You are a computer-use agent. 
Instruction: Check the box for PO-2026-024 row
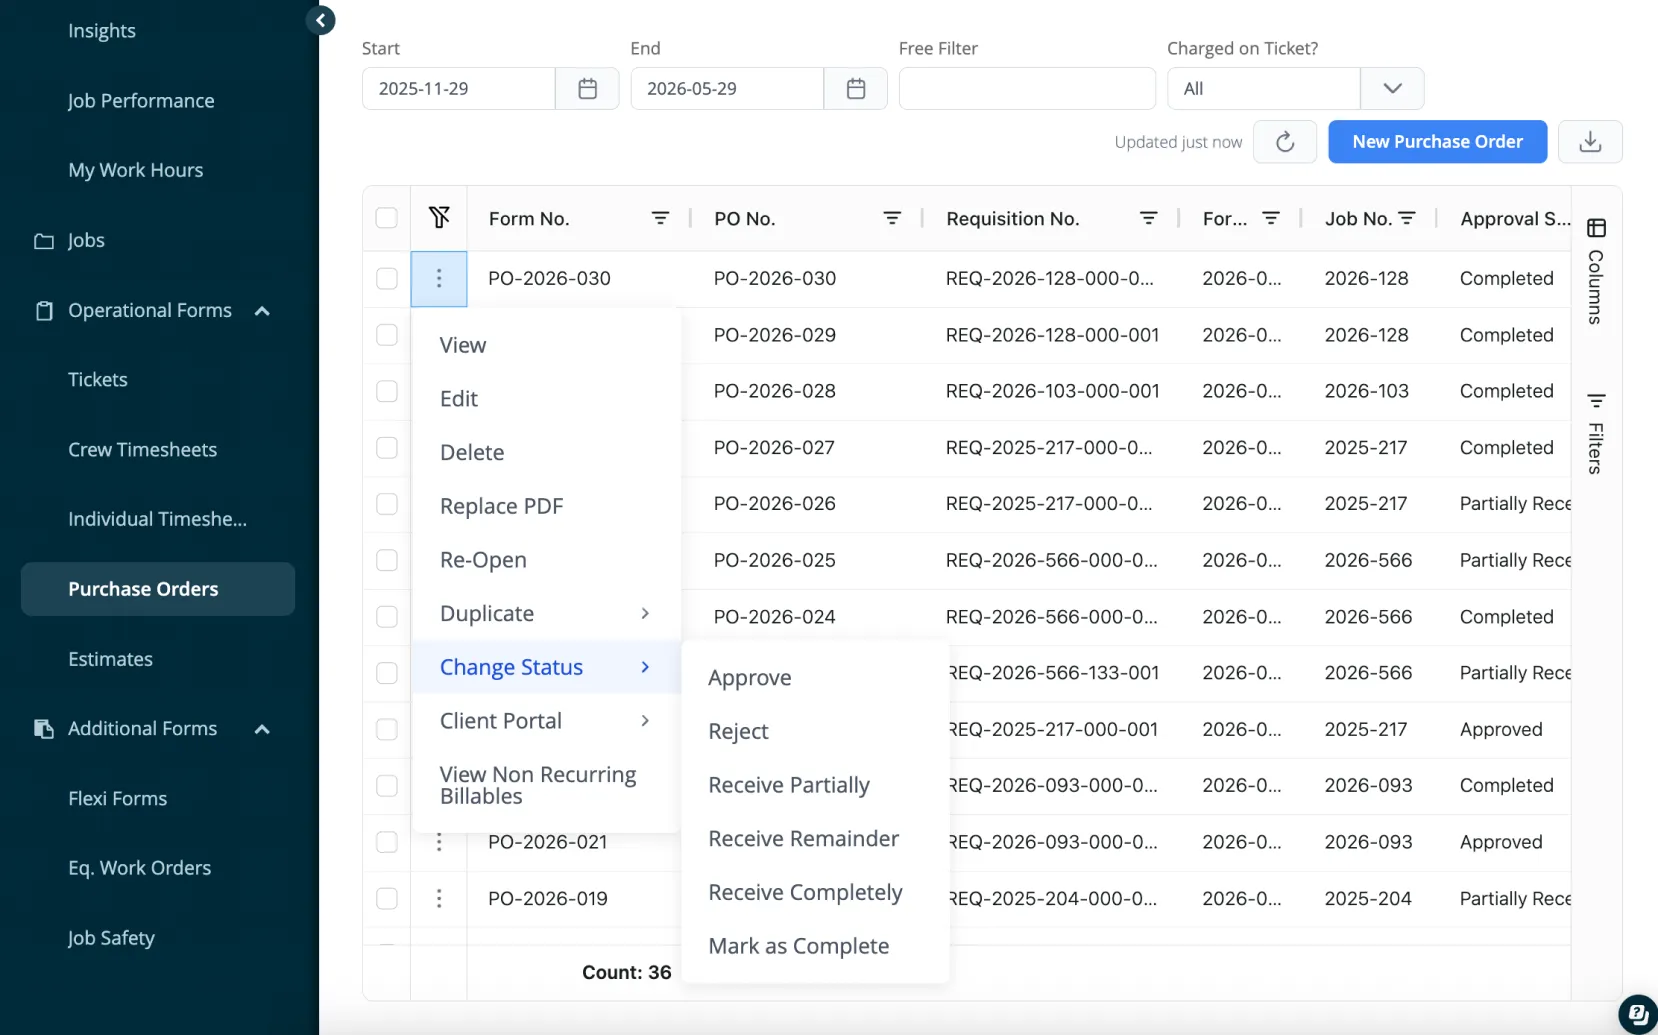[x=386, y=617]
